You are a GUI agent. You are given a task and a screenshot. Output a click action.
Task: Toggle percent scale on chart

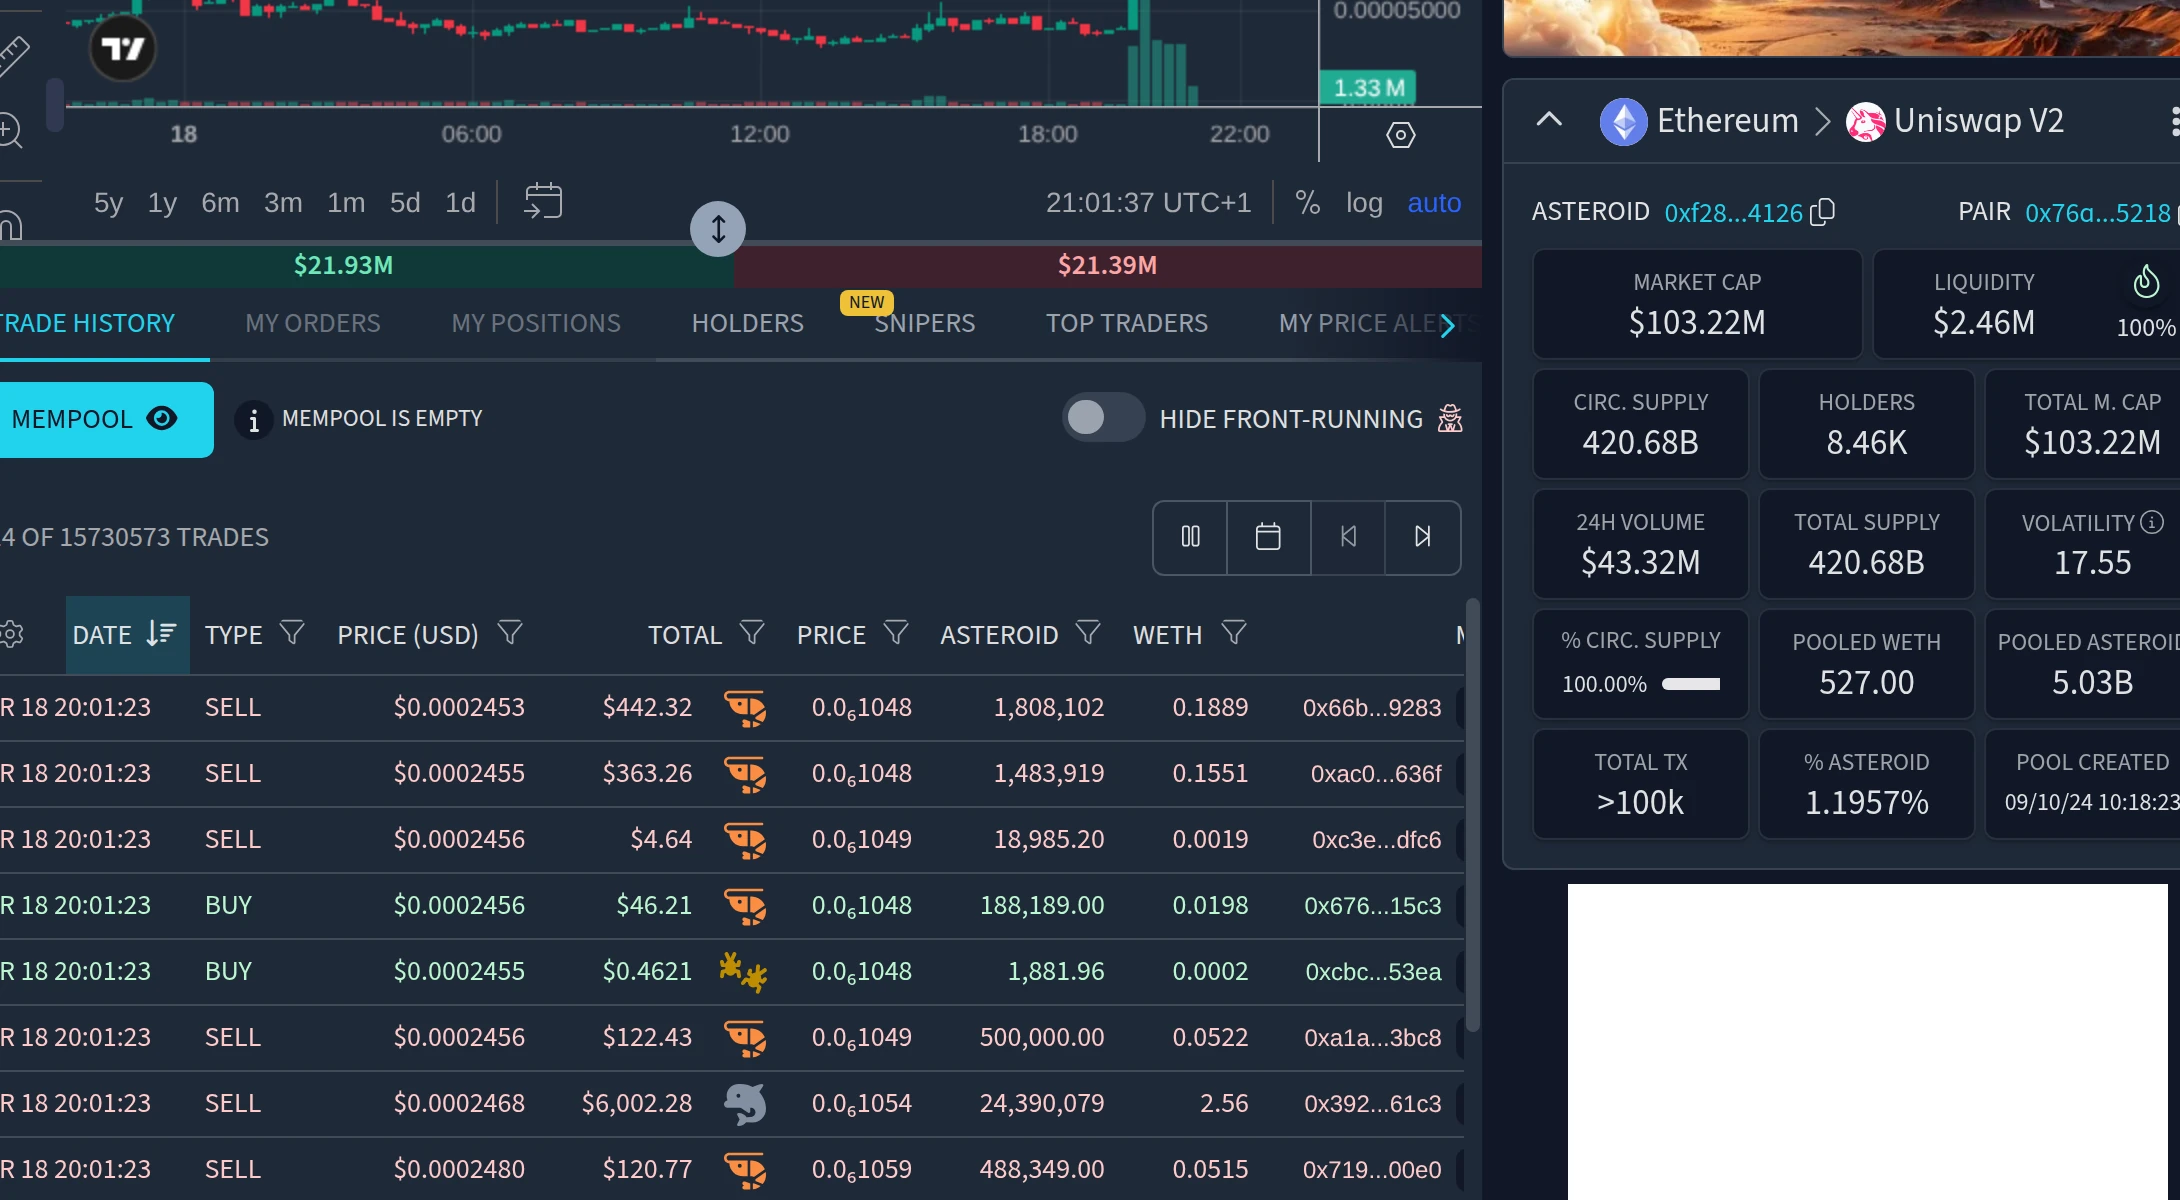1307,203
